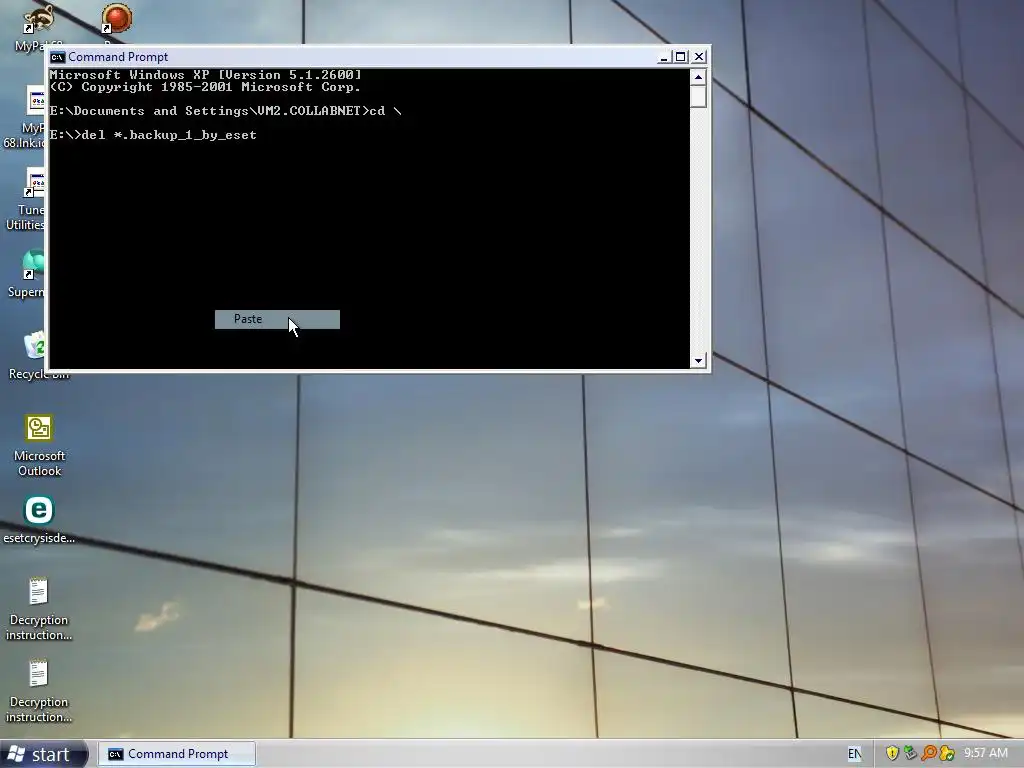Click the 'cd \' prompt line in Command Prompt
This screenshot has height=768, width=1024.
tap(226, 111)
